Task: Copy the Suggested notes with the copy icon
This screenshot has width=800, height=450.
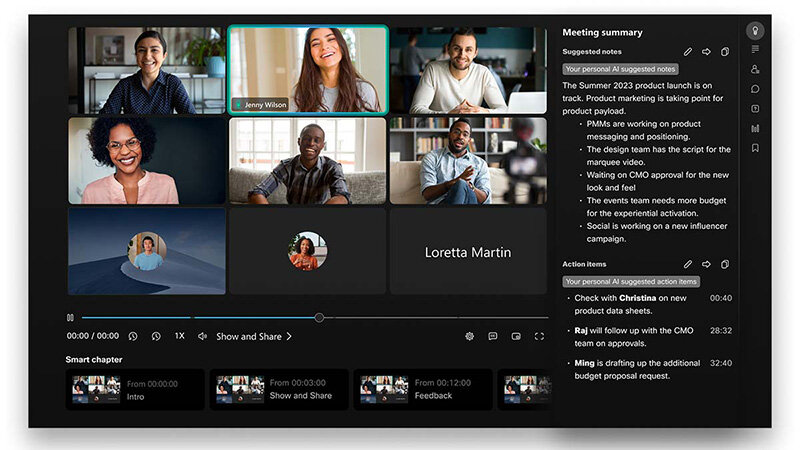Action: pos(724,52)
